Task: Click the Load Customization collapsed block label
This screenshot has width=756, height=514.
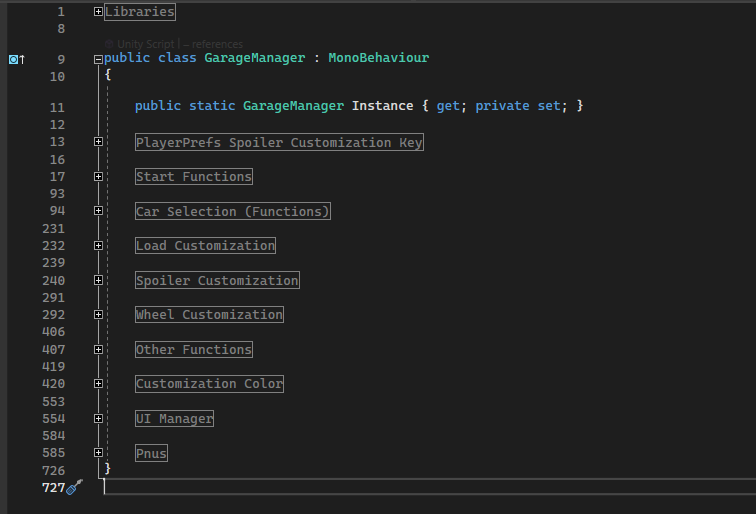Action: (x=205, y=246)
